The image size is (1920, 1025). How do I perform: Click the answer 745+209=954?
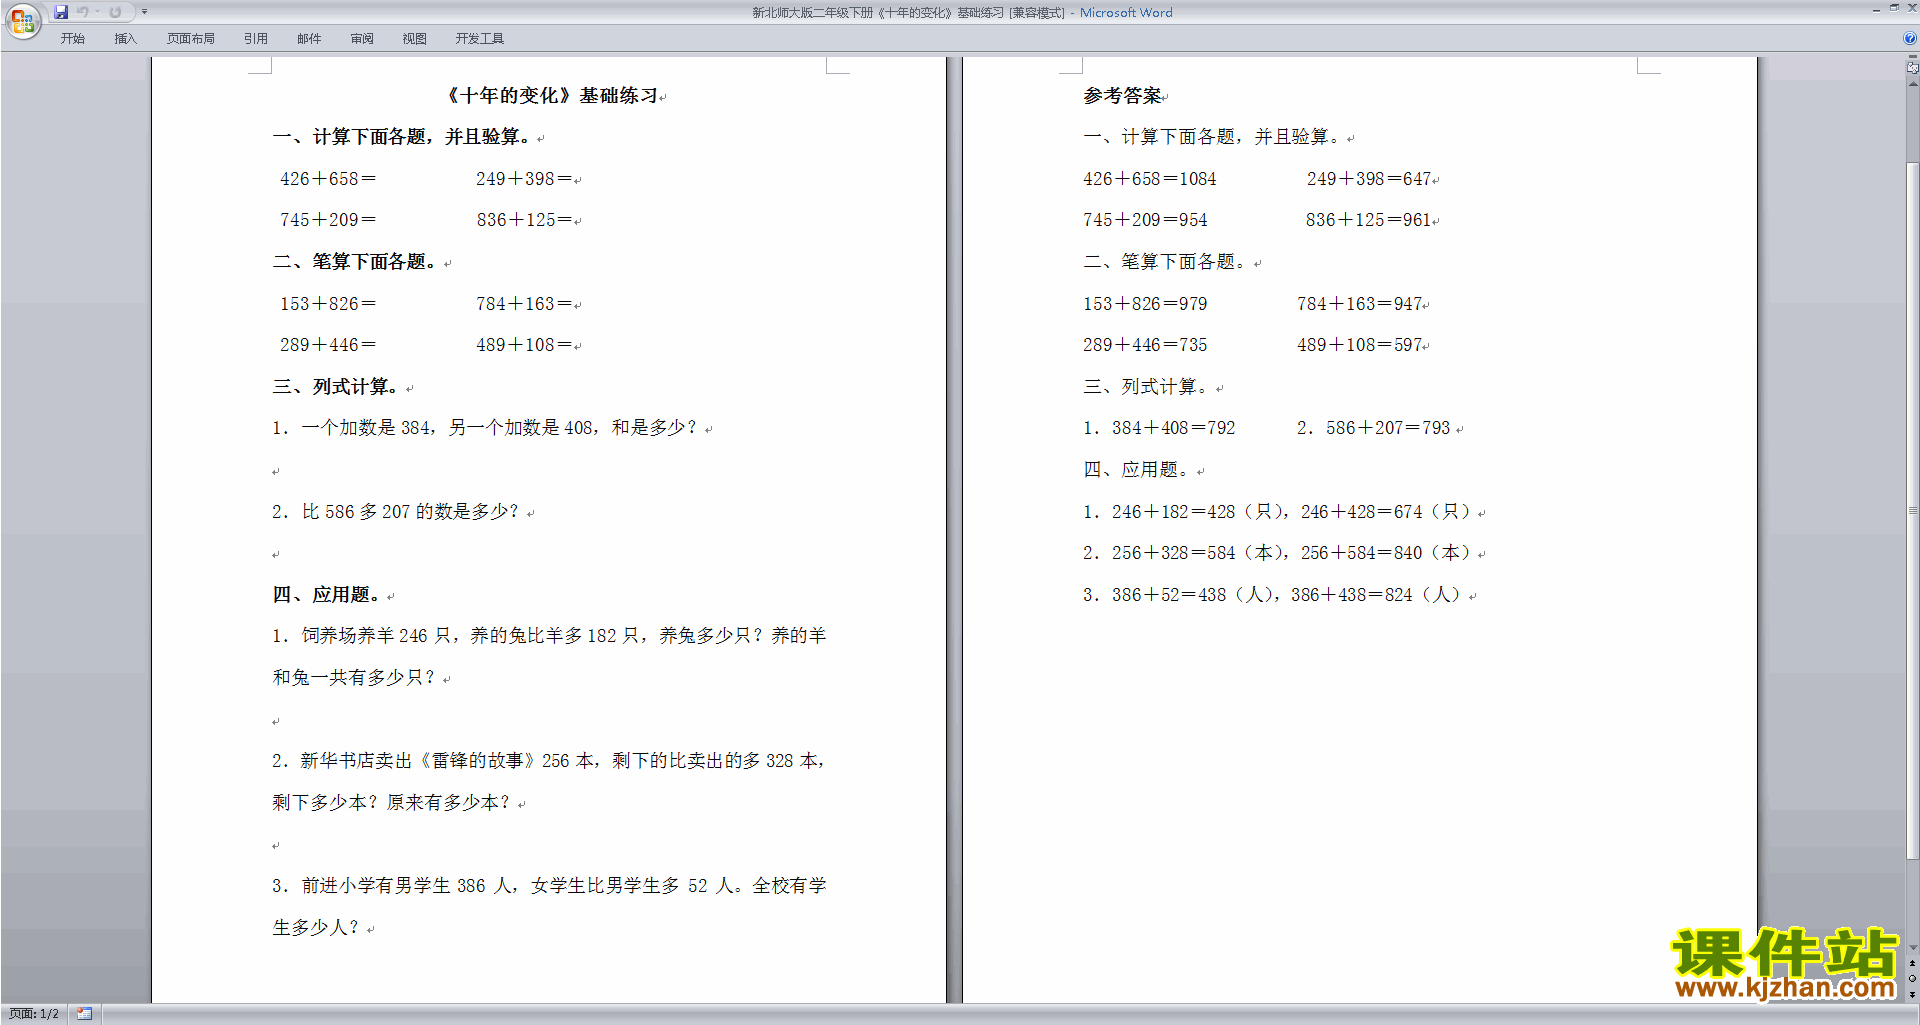pos(1145,220)
